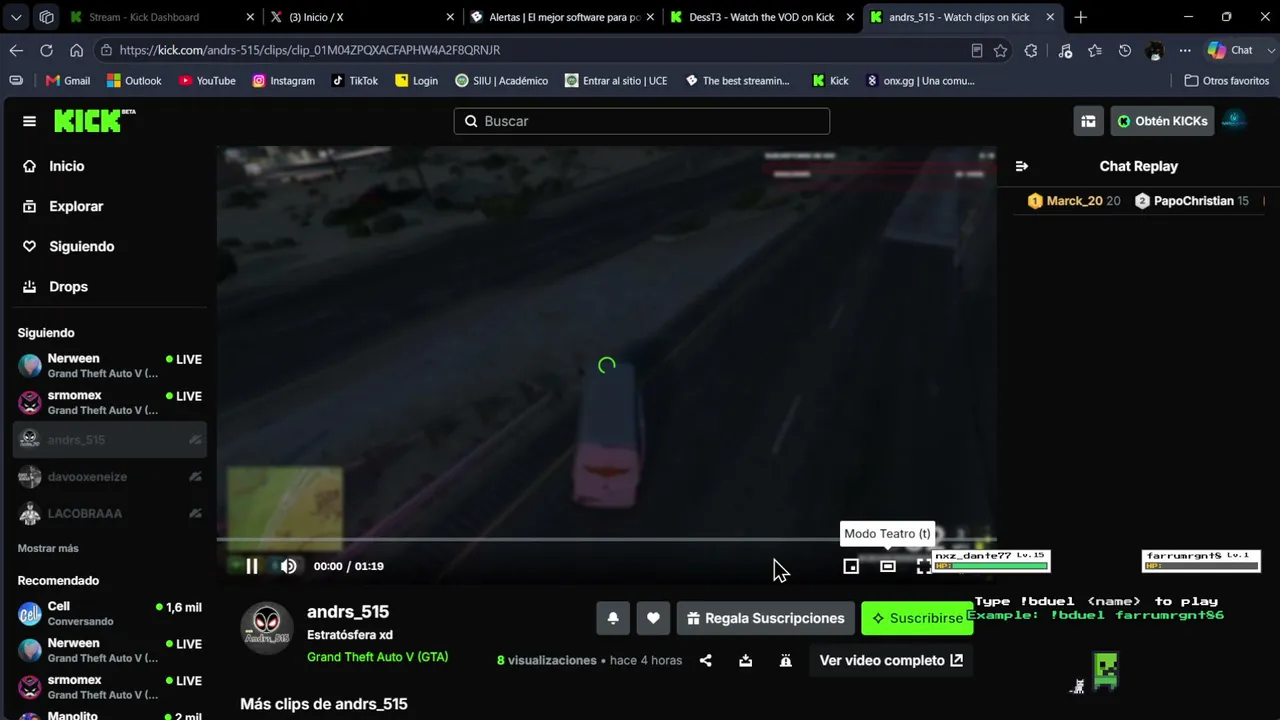Open the user profile avatar on Kick header
The width and height of the screenshot is (1280, 720).
coord(1234,121)
